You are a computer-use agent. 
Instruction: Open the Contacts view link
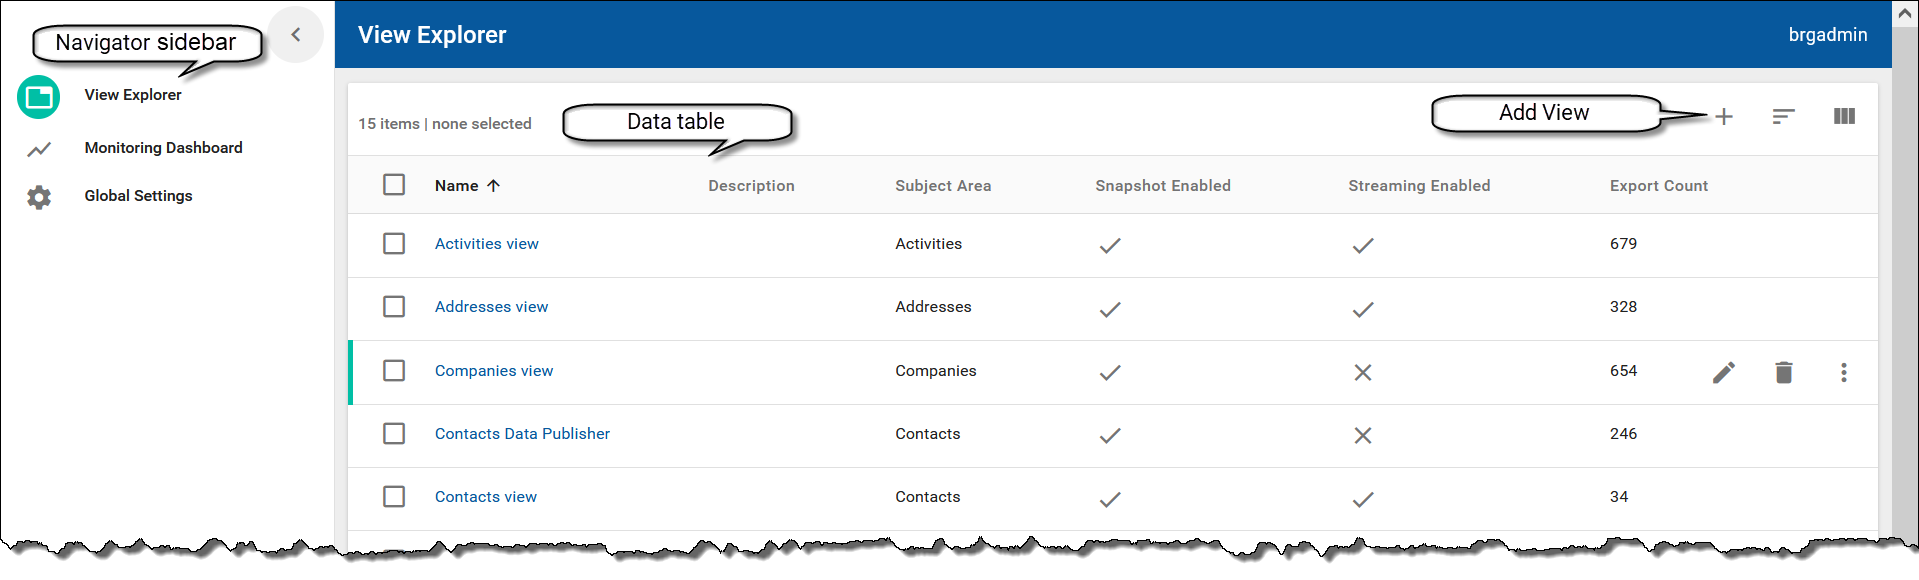tap(485, 497)
